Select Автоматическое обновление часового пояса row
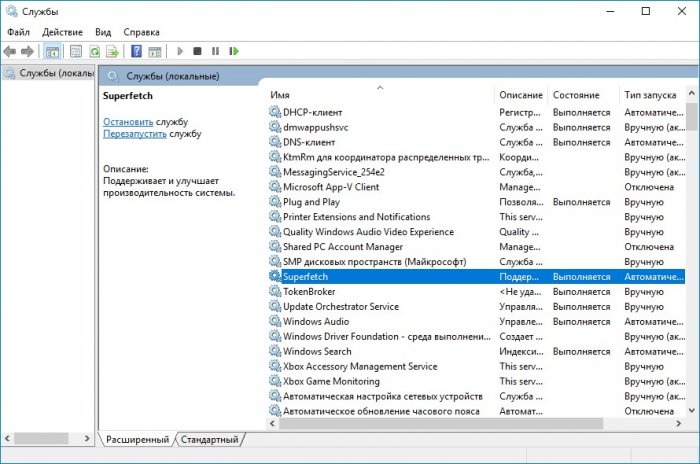Viewport: 700px width, 464px height. 476,411
